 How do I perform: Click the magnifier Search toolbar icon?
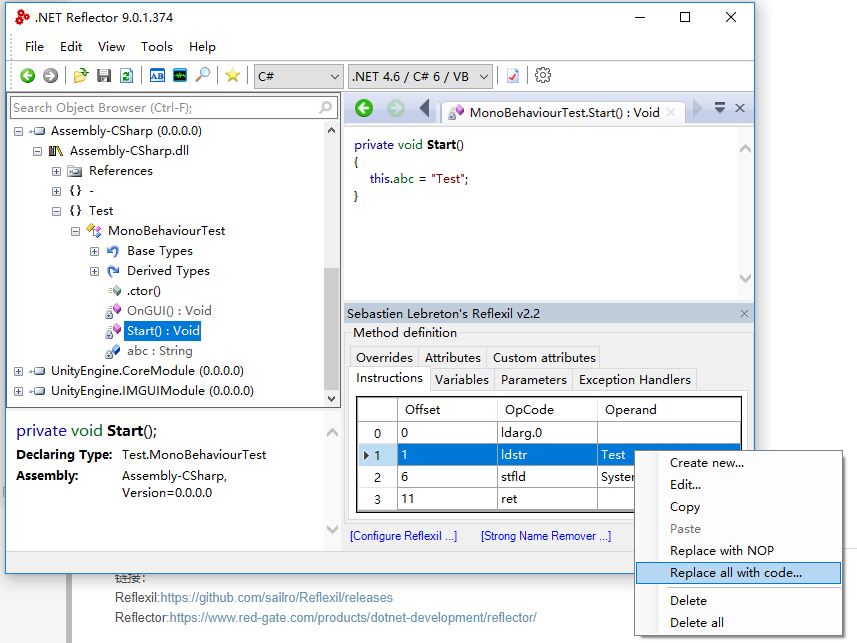[203, 75]
